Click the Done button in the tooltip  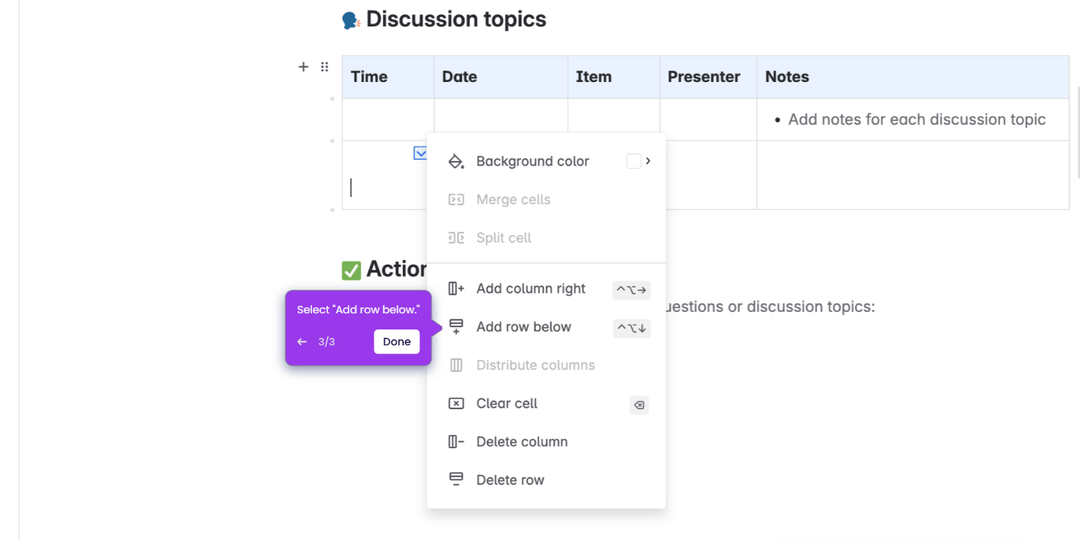[x=397, y=342]
